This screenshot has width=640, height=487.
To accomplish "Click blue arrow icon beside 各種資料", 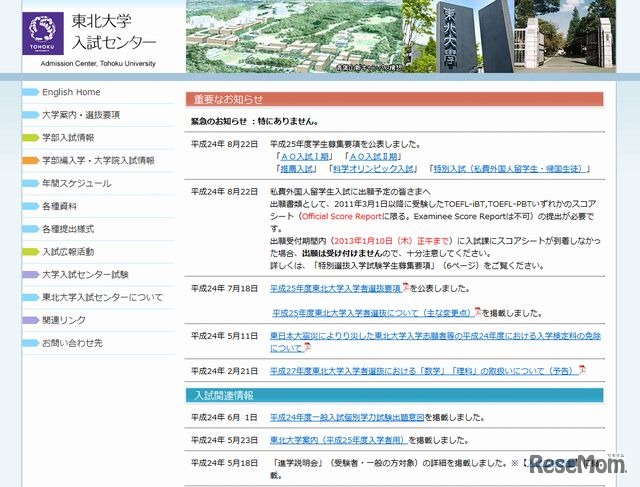I will pyautogui.click(x=31, y=206).
